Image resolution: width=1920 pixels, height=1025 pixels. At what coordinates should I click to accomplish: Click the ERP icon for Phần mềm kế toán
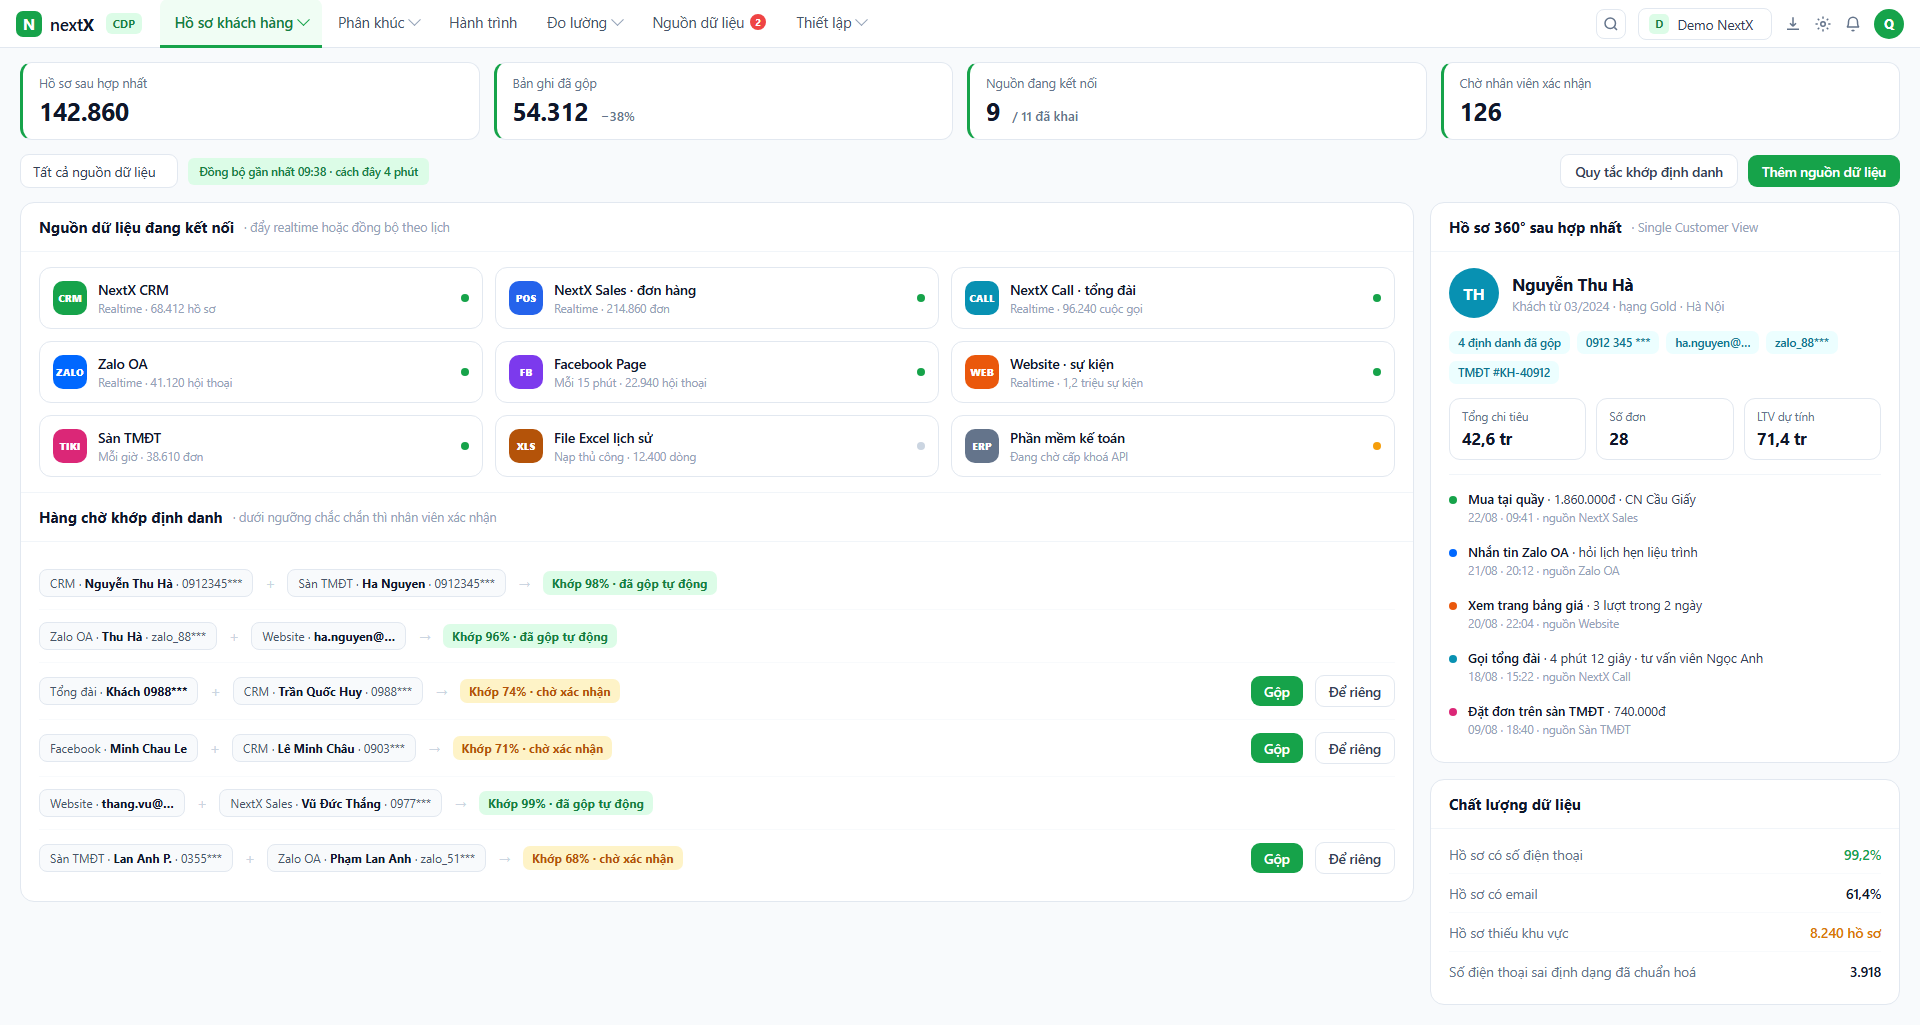pyautogui.click(x=982, y=446)
